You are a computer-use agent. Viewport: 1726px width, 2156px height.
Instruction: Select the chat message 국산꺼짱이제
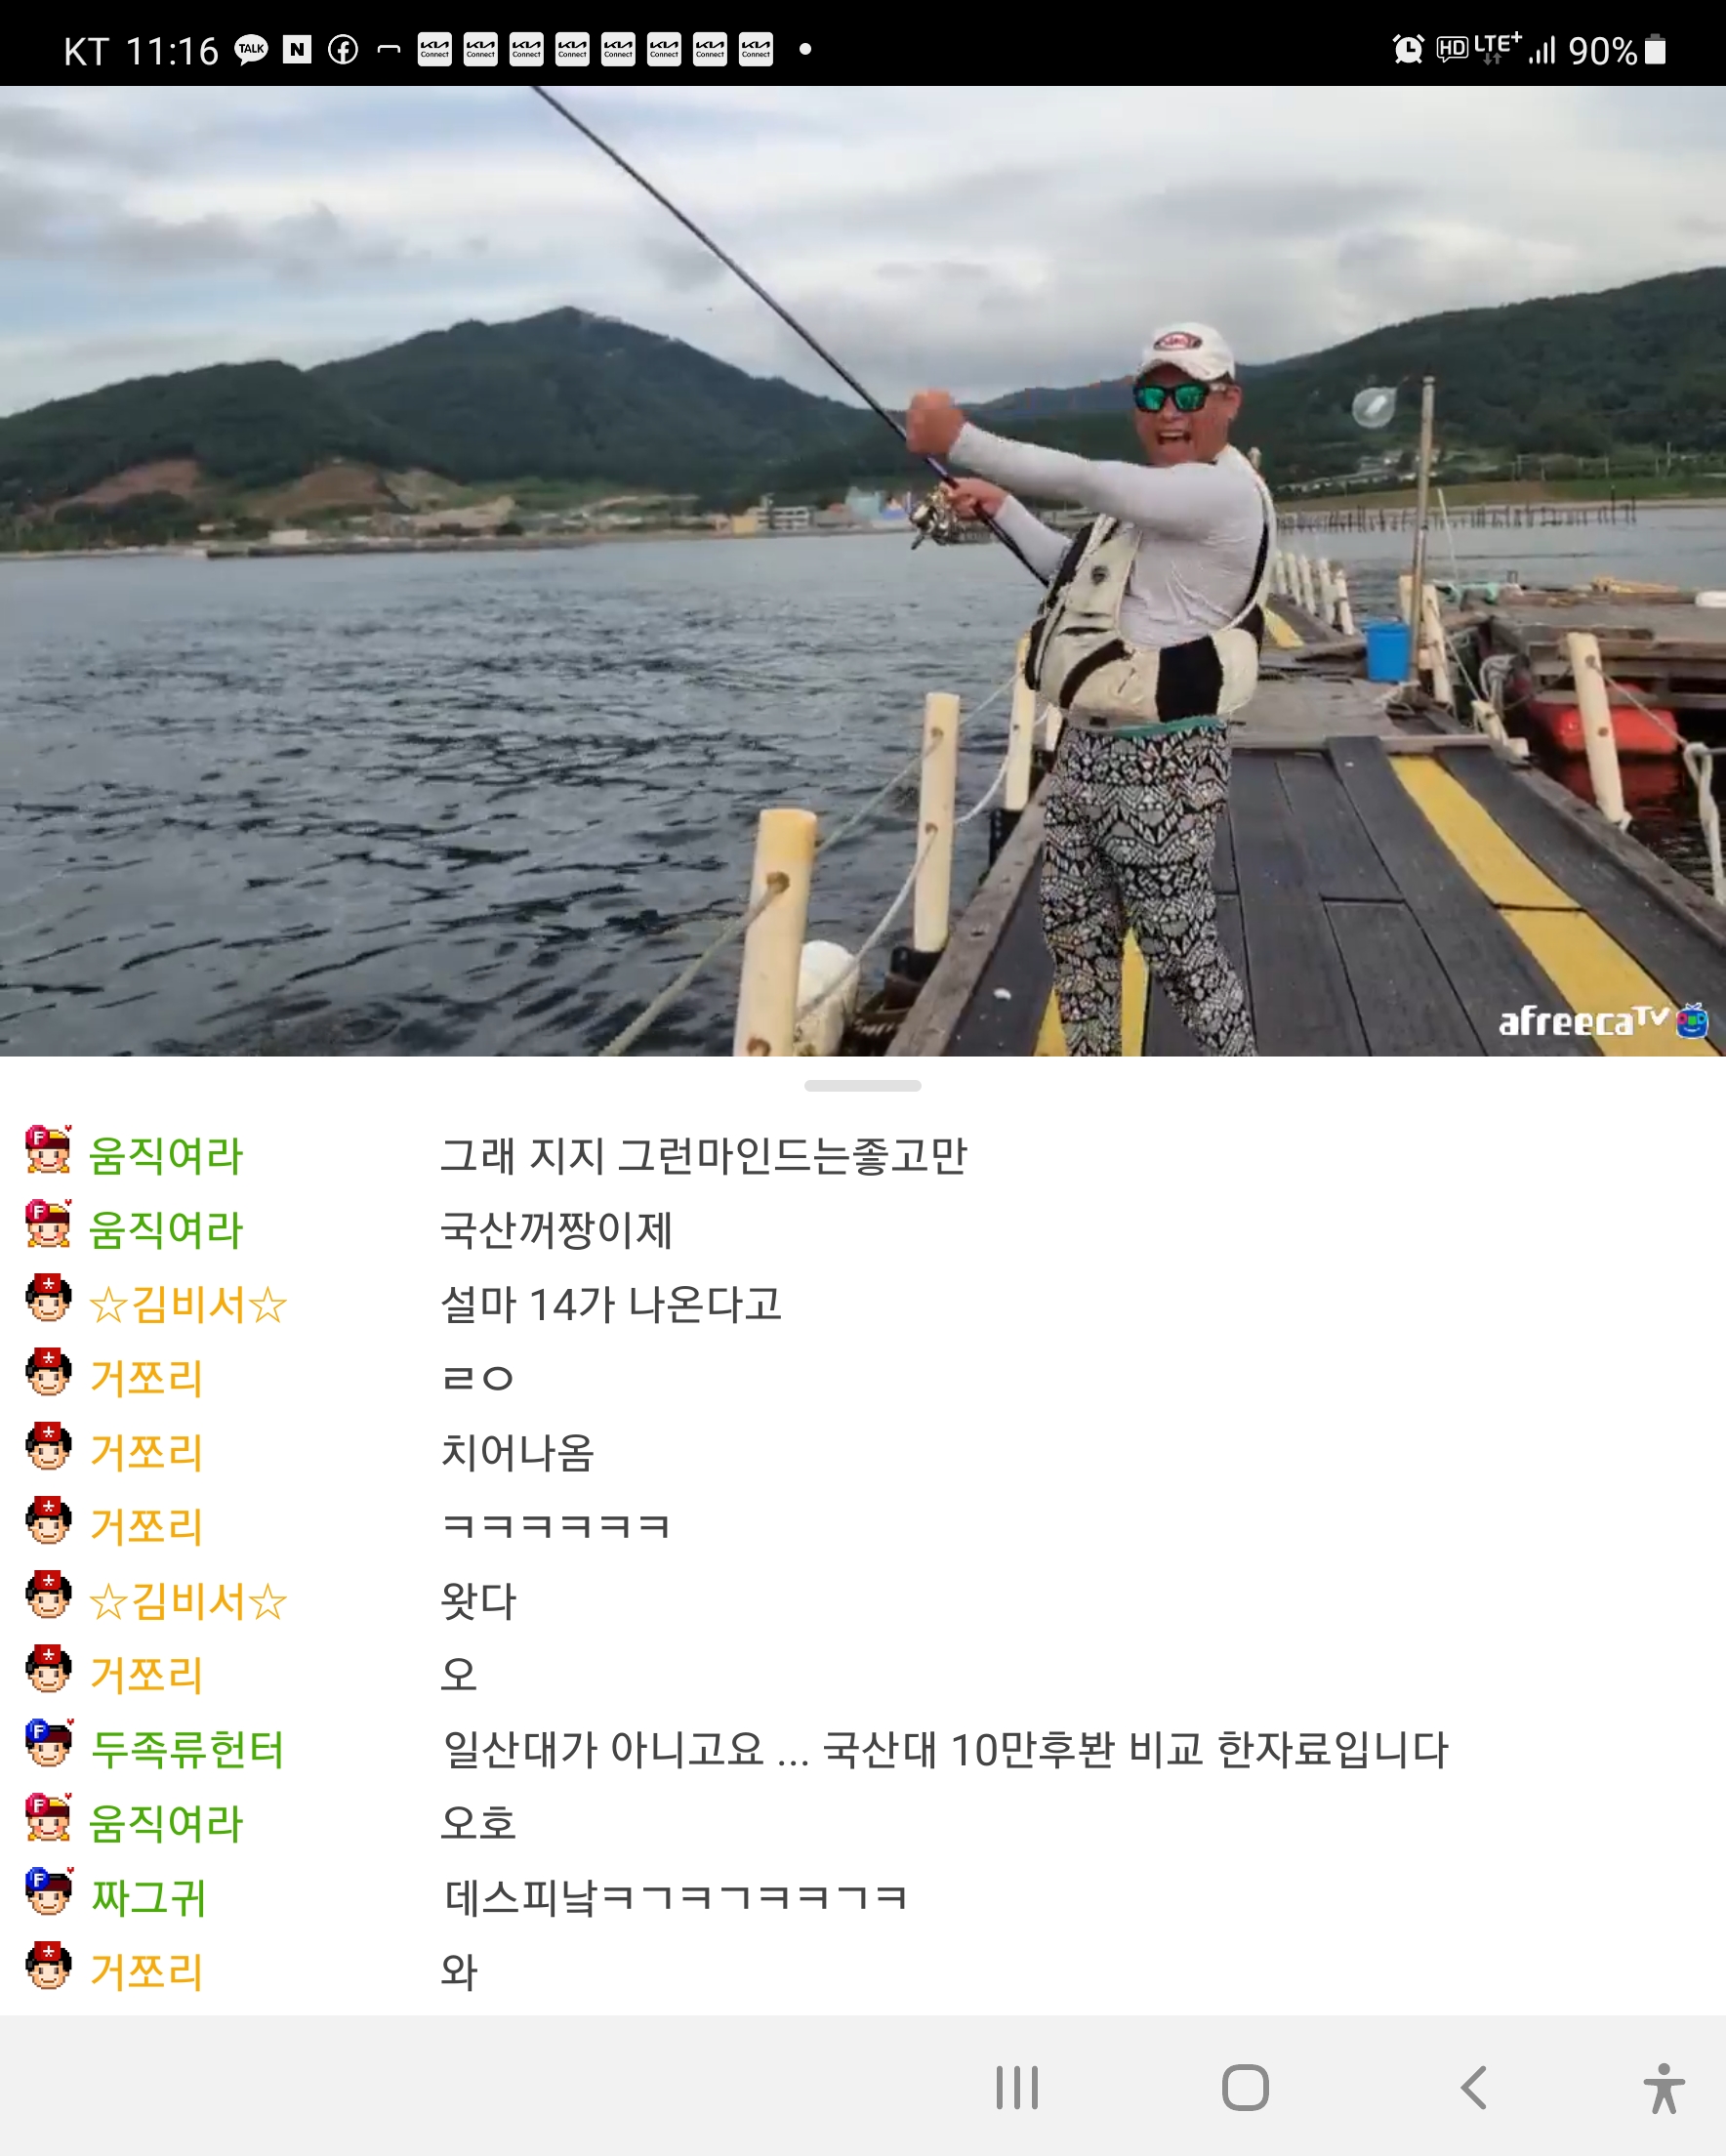[x=556, y=1230]
